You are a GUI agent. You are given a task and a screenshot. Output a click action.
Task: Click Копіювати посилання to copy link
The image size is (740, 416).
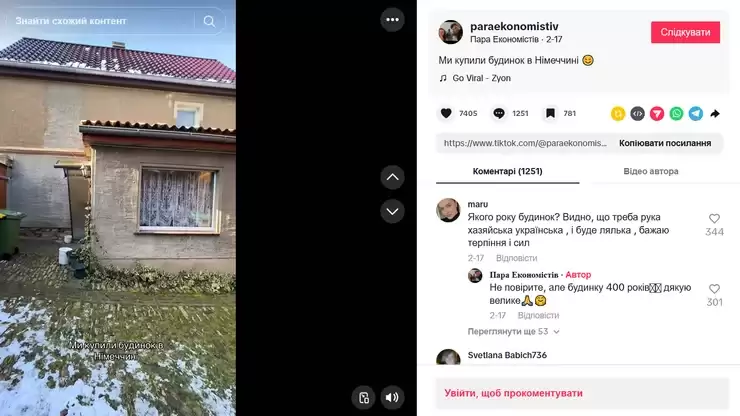click(664, 143)
